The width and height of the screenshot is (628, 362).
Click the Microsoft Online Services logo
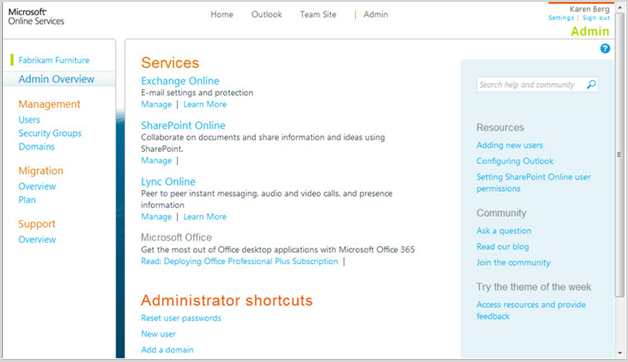tap(36, 16)
